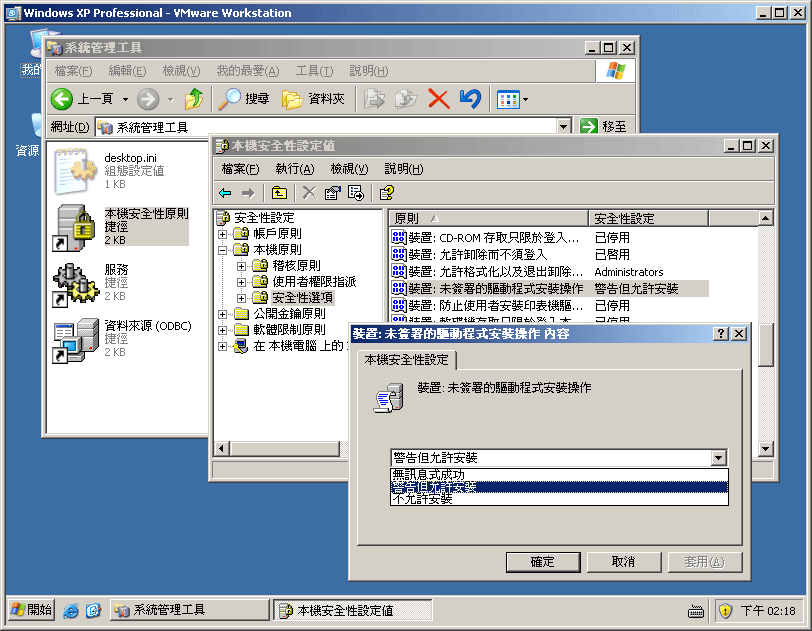
Task: Open the driver install behavior combo box arrow
Action: (x=718, y=458)
